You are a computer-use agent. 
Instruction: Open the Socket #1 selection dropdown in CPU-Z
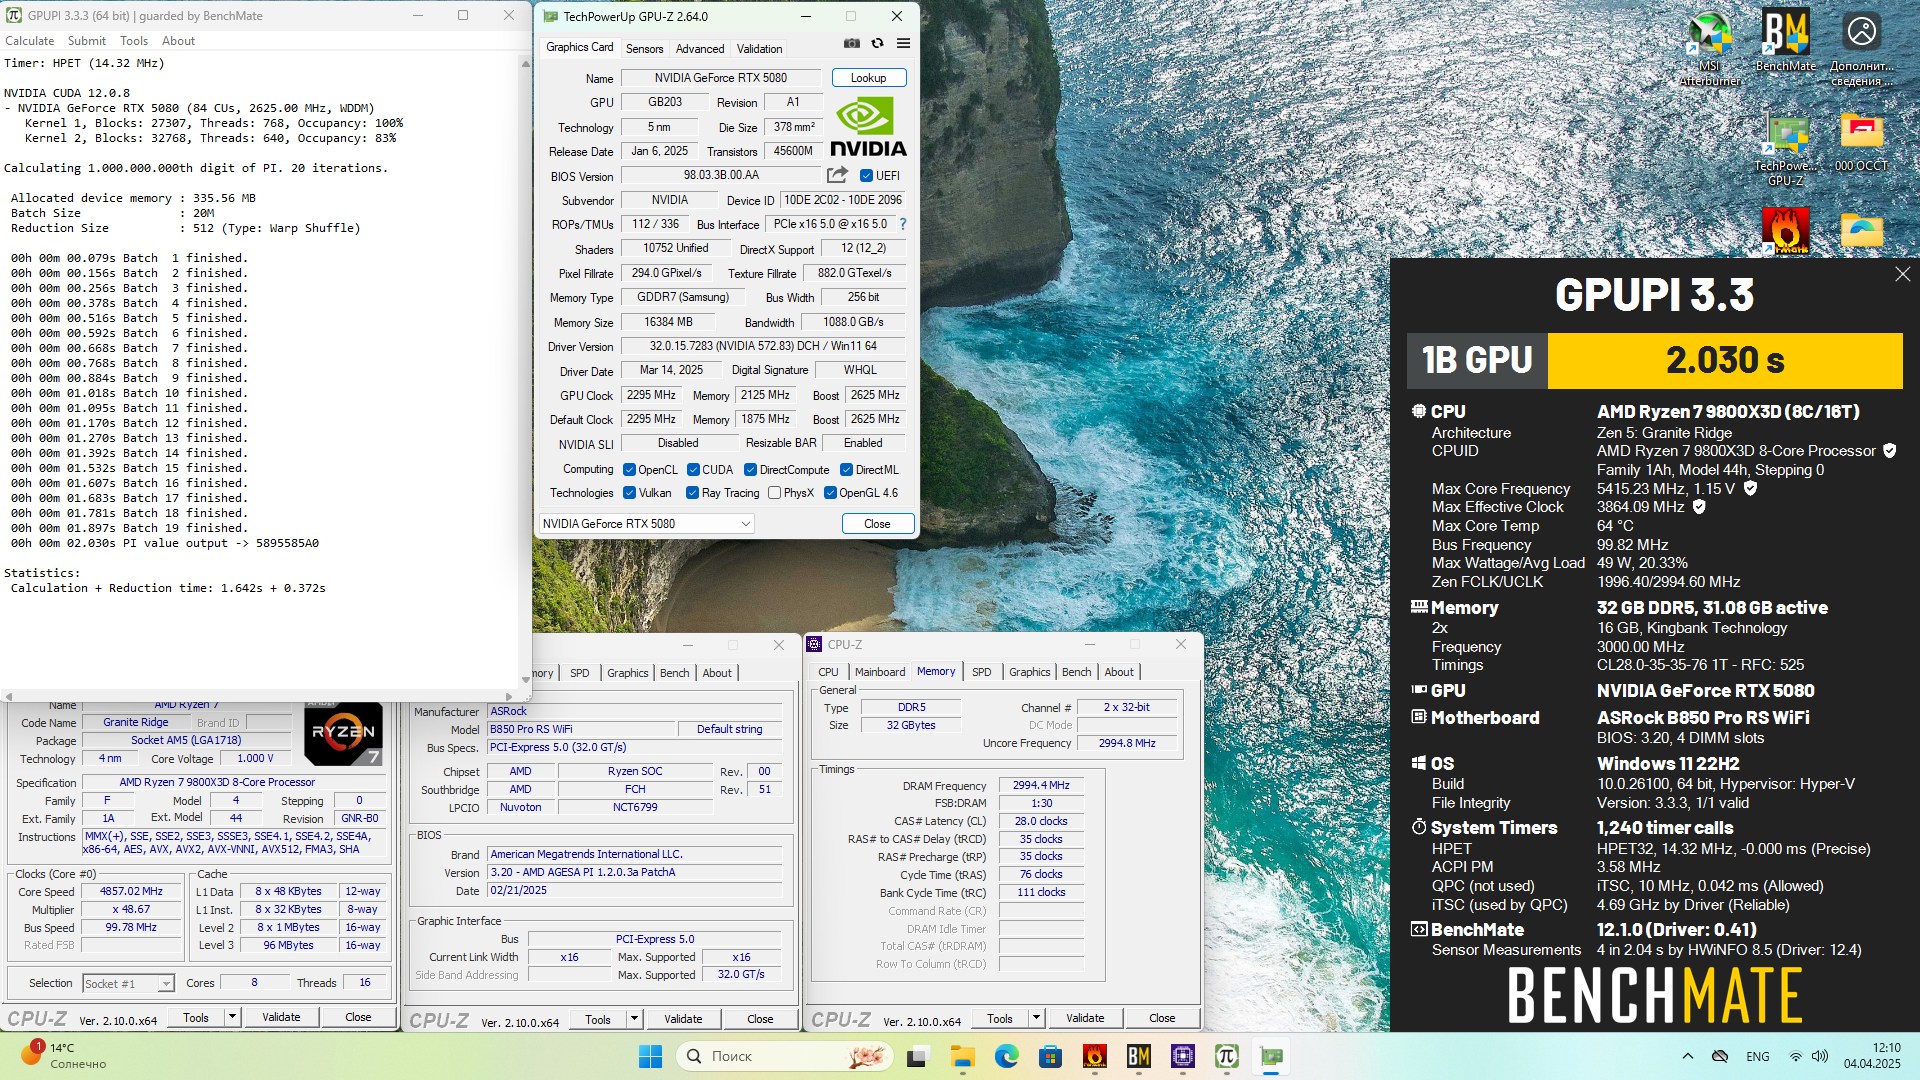pos(128,984)
